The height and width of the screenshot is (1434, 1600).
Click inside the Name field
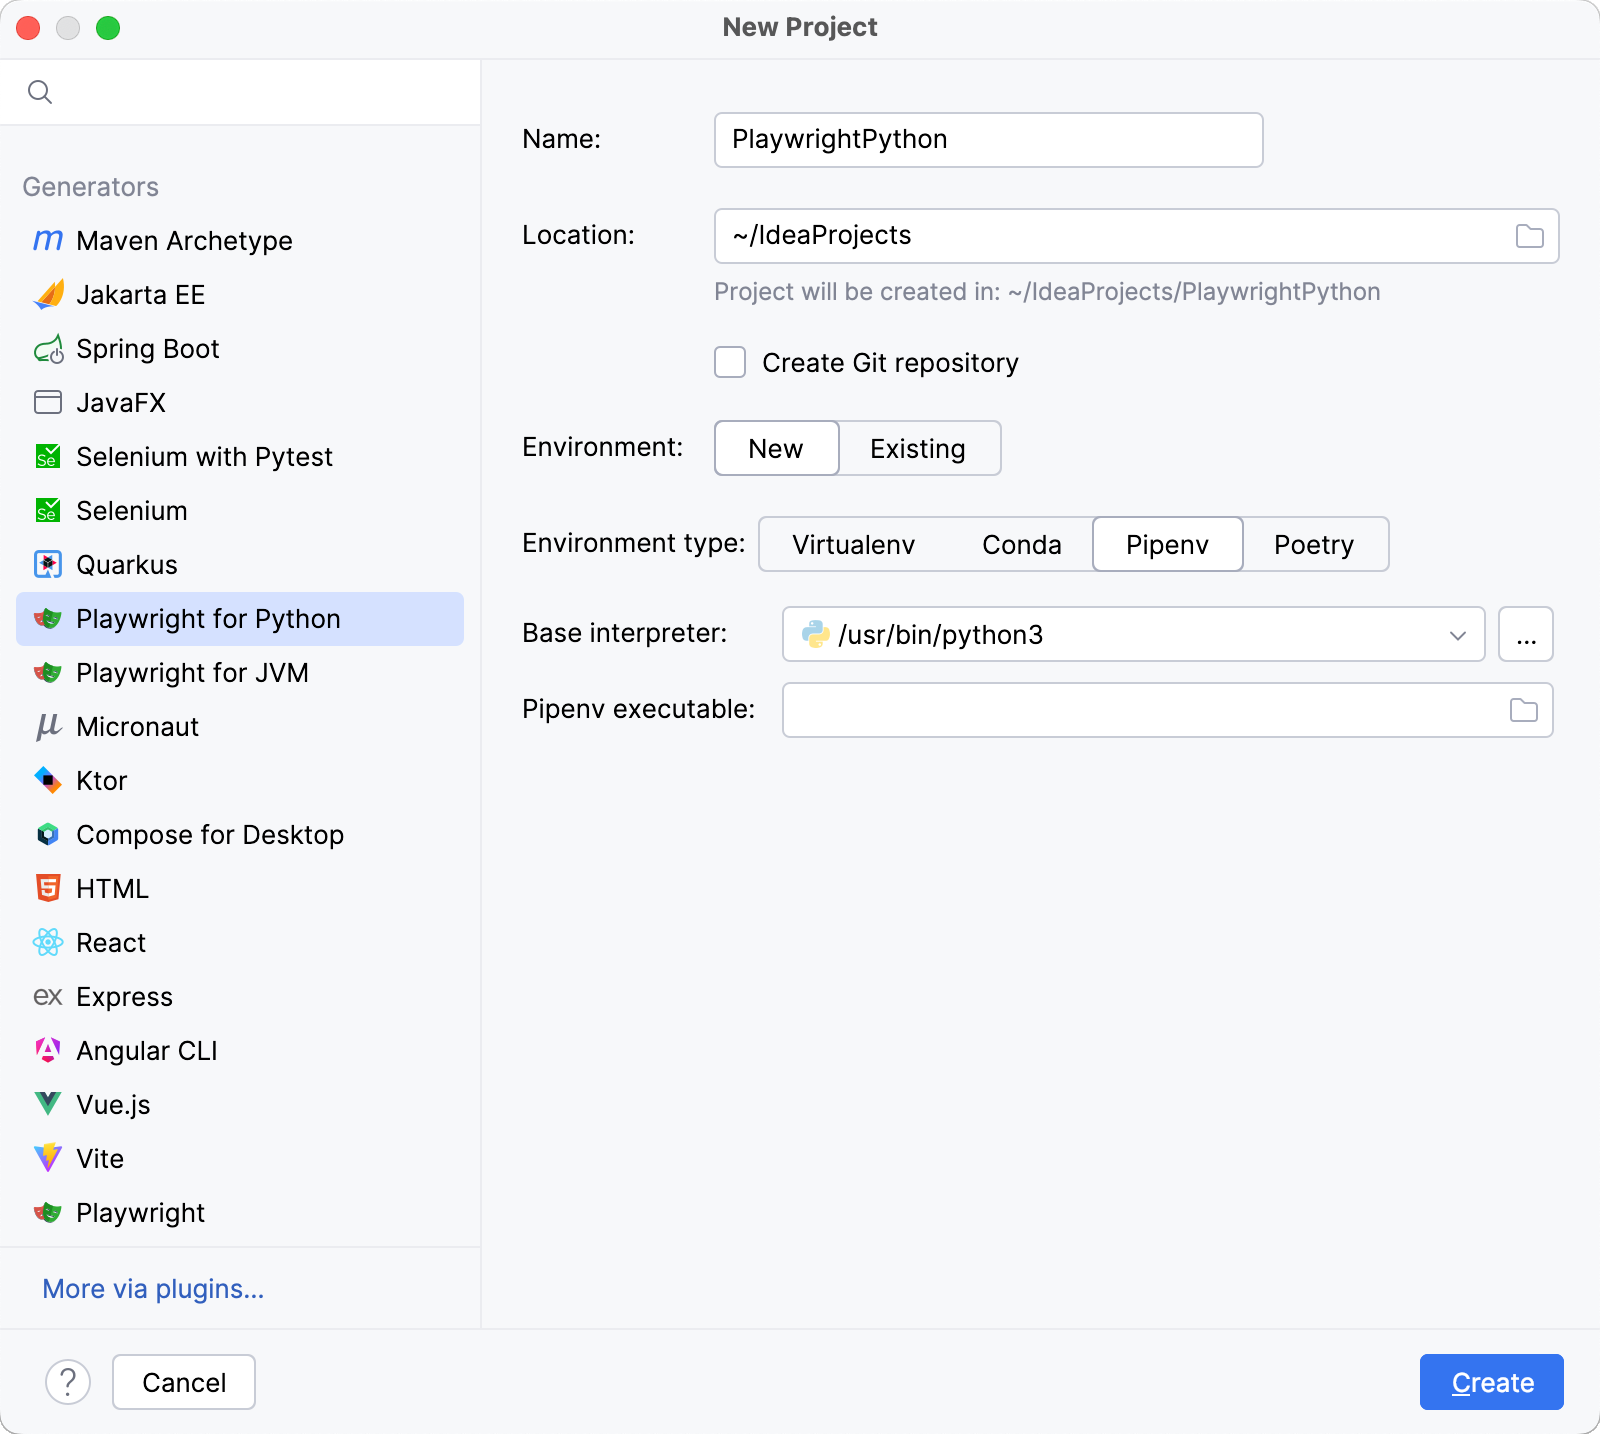pos(987,140)
